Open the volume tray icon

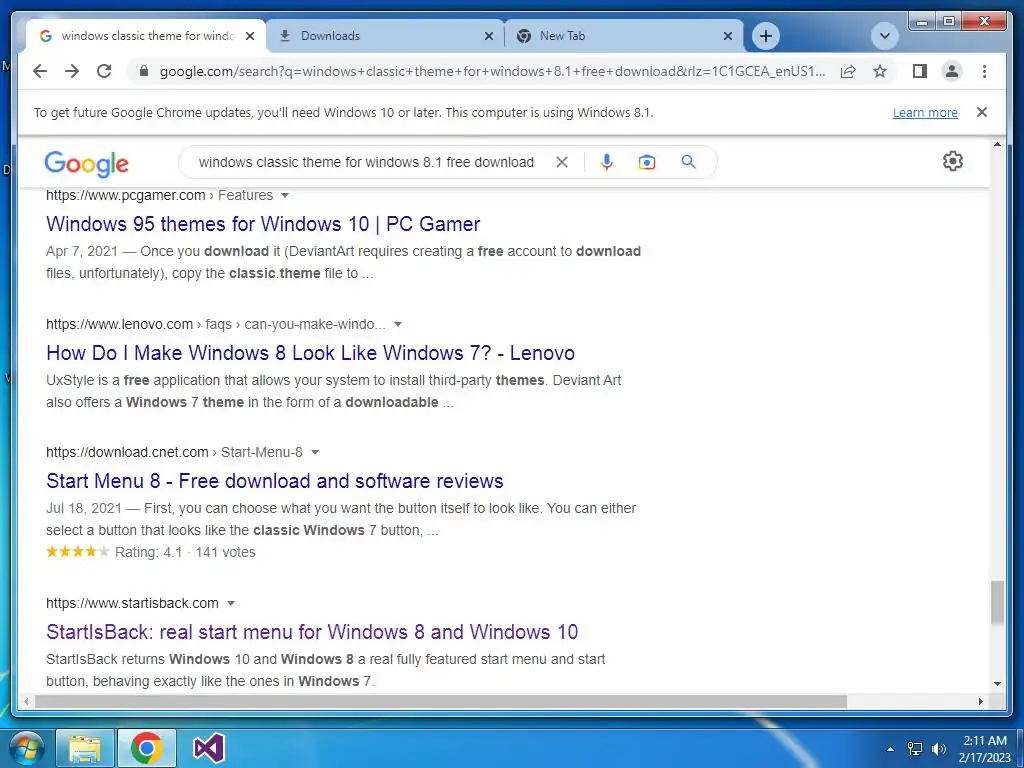click(x=938, y=748)
